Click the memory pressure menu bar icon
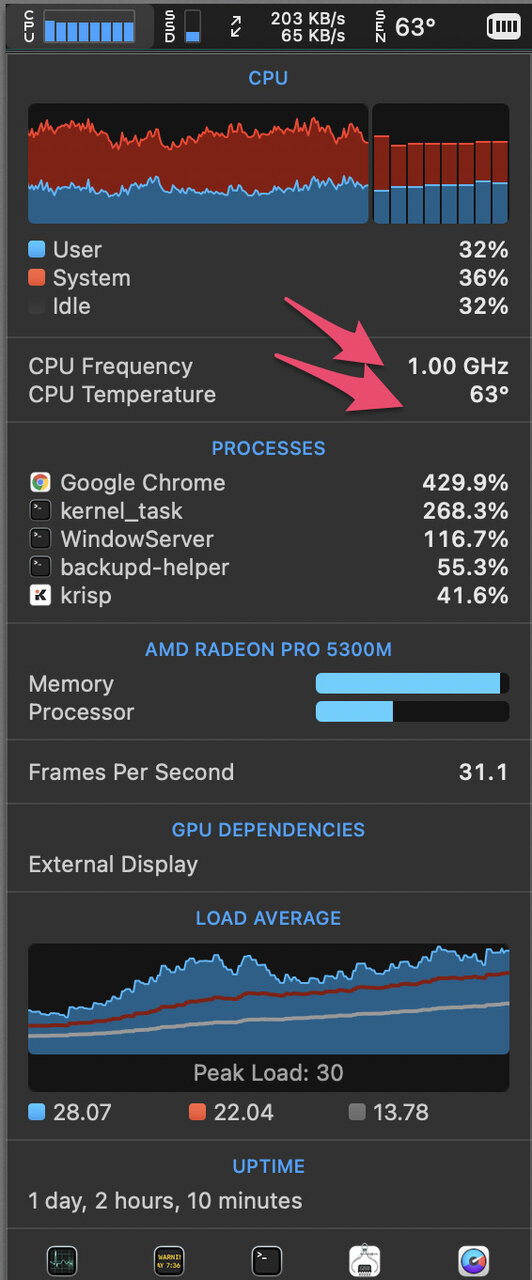 click(504, 27)
